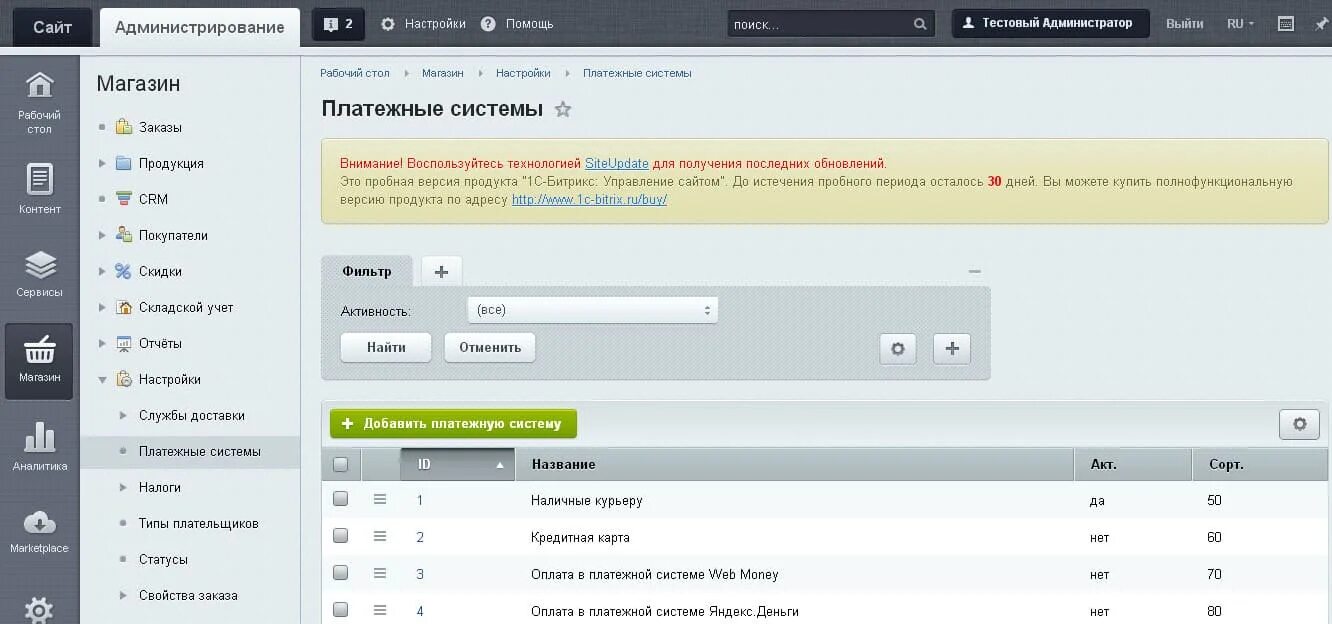Viewport: 1332px width, 624px height.
Task: Expand the Скидки tree node
Action: pos(102,271)
